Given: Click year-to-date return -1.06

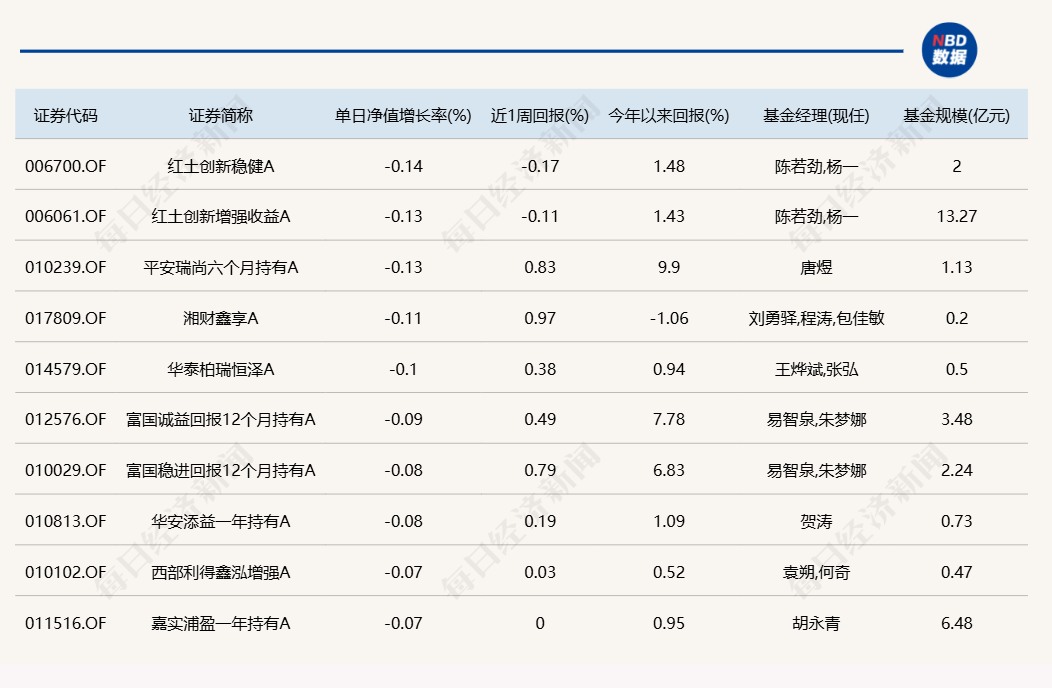Looking at the screenshot, I should pos(669,318).
